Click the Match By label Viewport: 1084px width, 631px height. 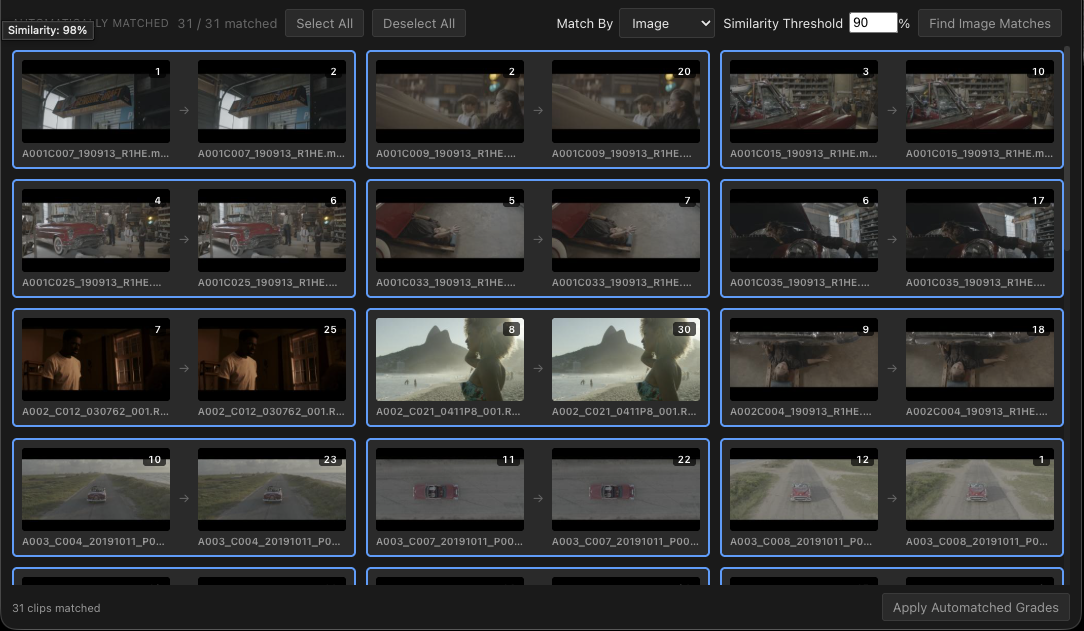pos(584,23)
